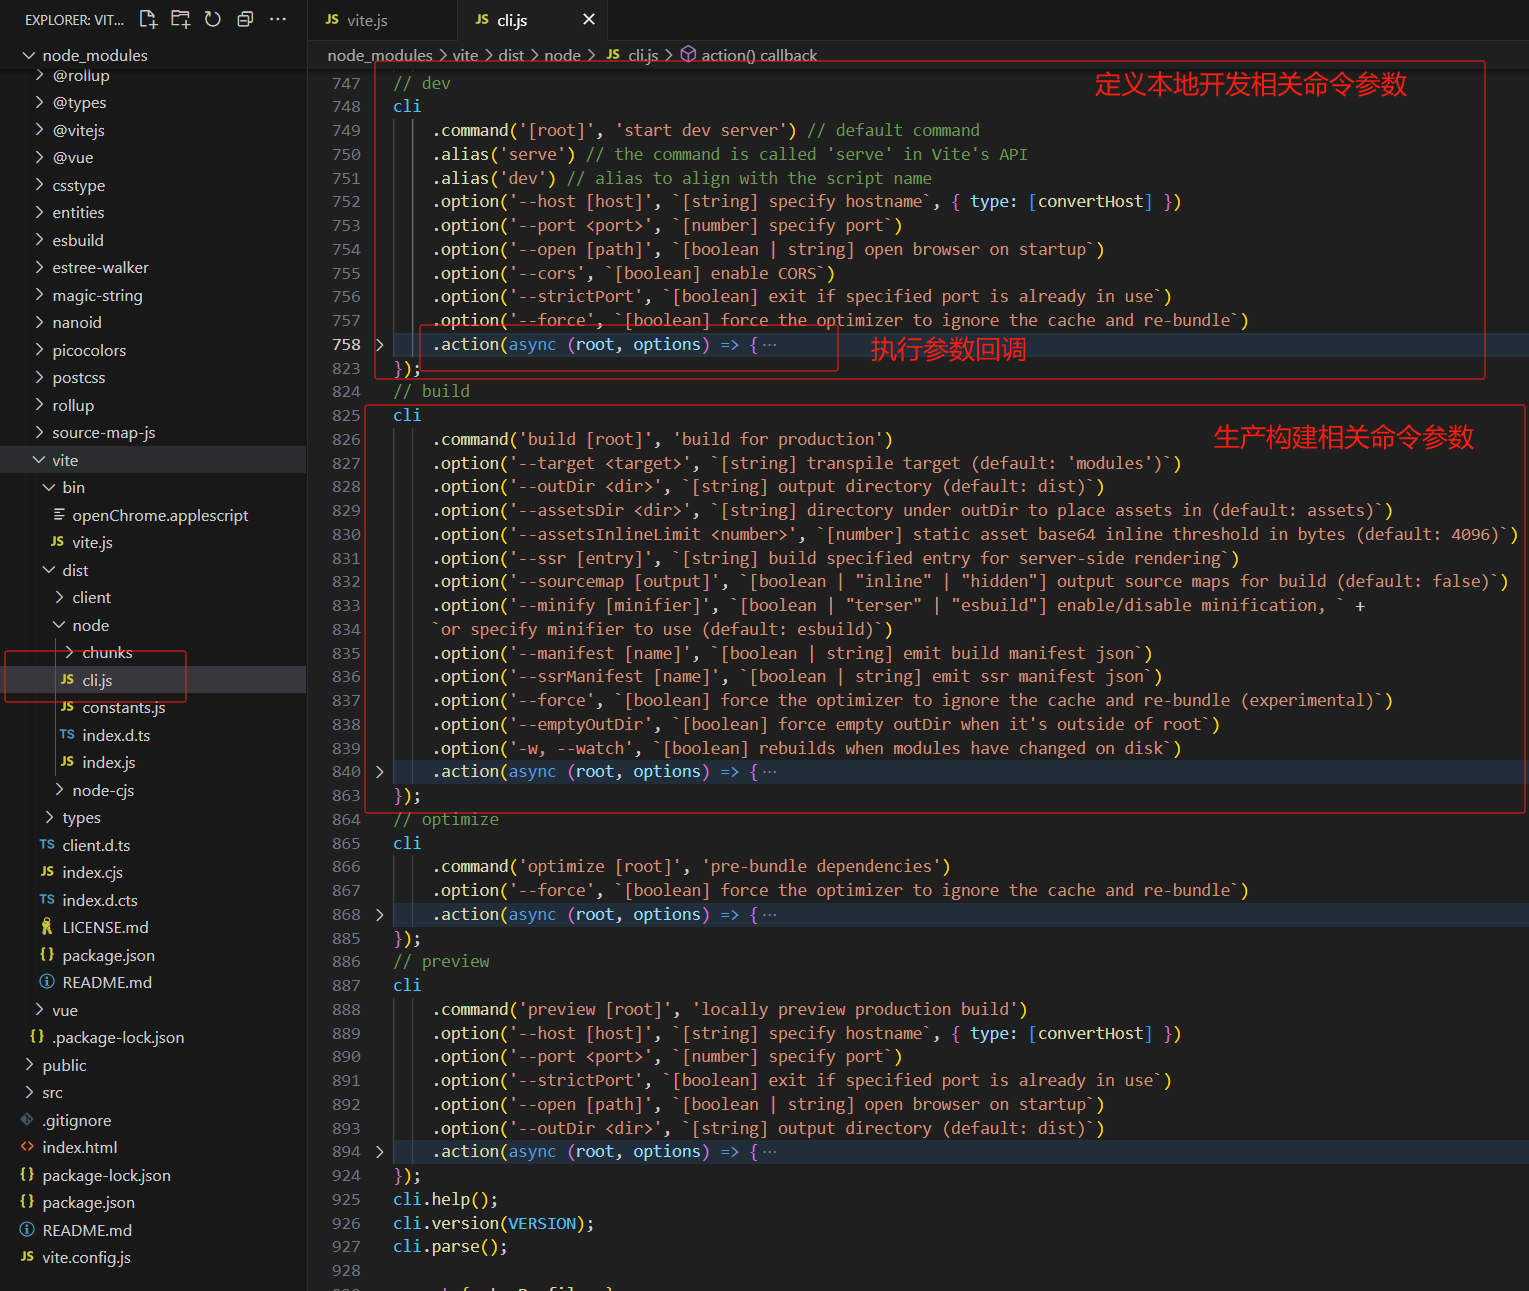Open index.d.cts file
The image size is (1529, 1291).
153,900
